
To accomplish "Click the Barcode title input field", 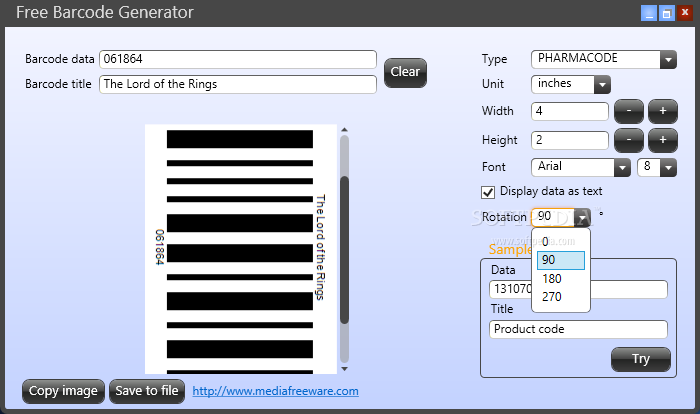I will click(238, 84).
